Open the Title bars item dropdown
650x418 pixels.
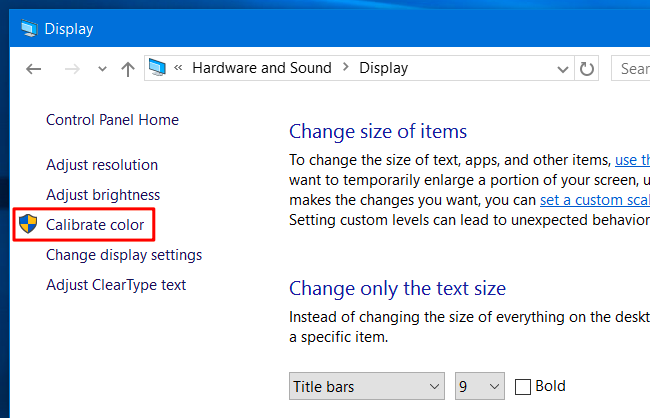click(x=367, y=386)
